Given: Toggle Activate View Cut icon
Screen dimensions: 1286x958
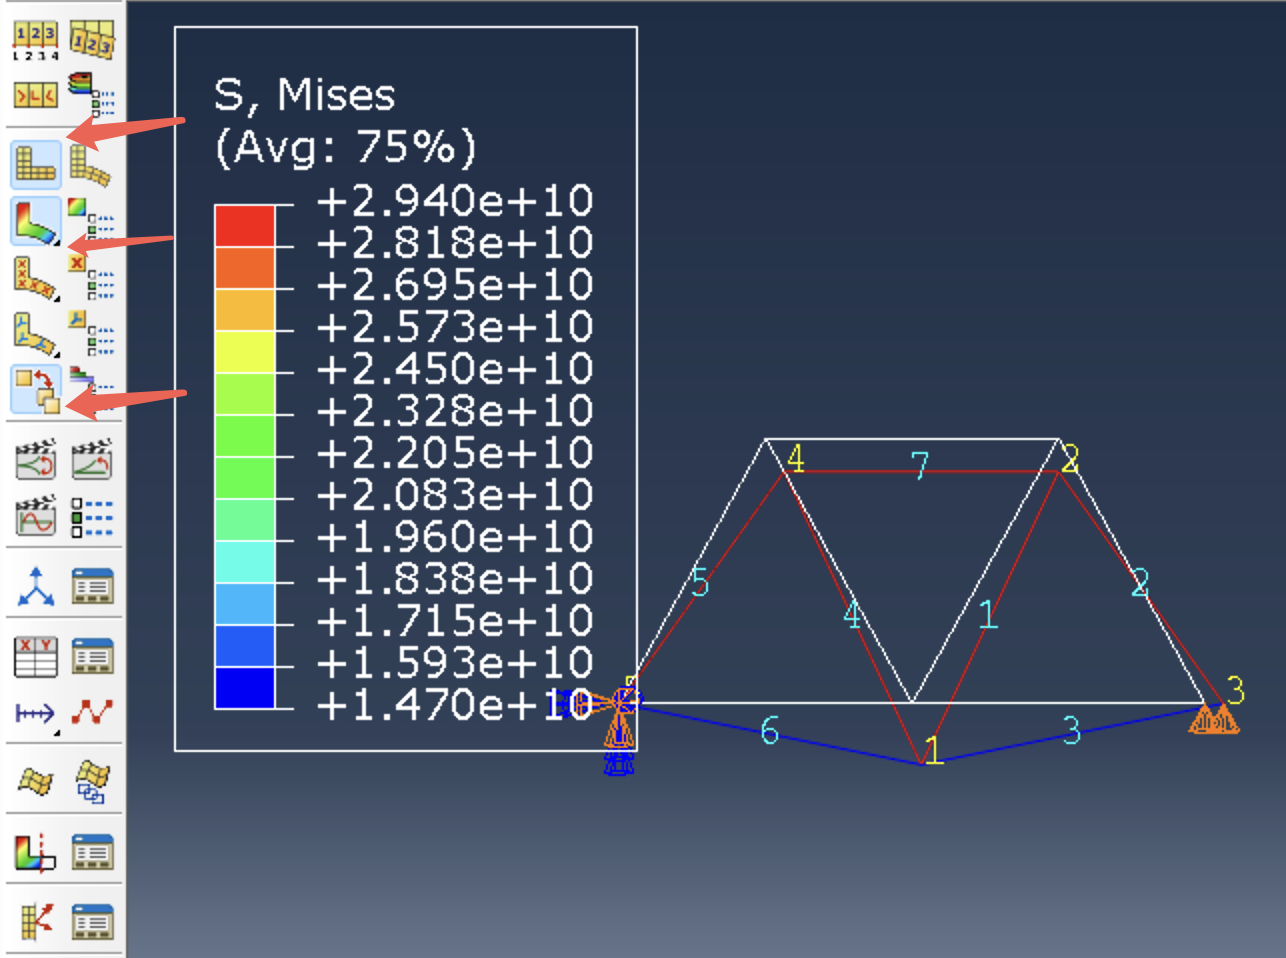Looking at the screenshot, I should click(36, 852).
